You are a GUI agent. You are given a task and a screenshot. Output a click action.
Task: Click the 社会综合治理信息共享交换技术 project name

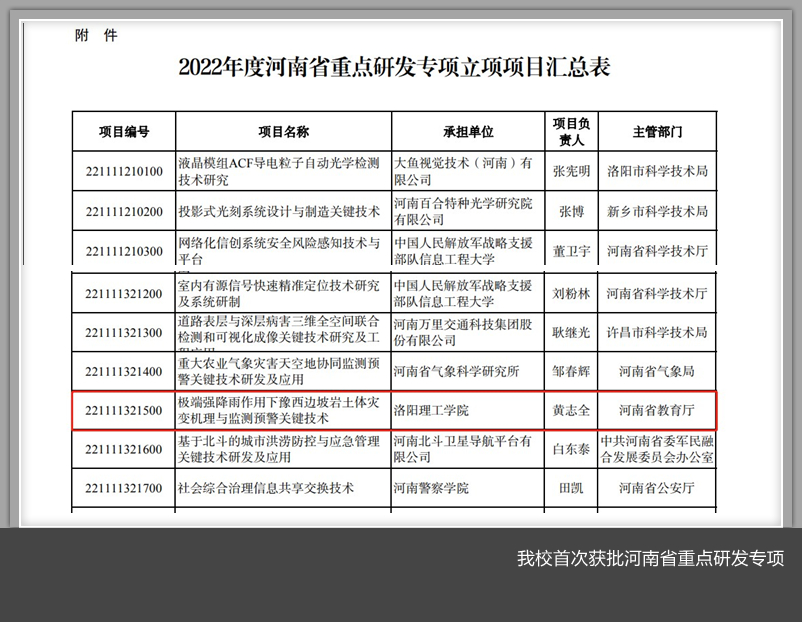coord(266,488)
